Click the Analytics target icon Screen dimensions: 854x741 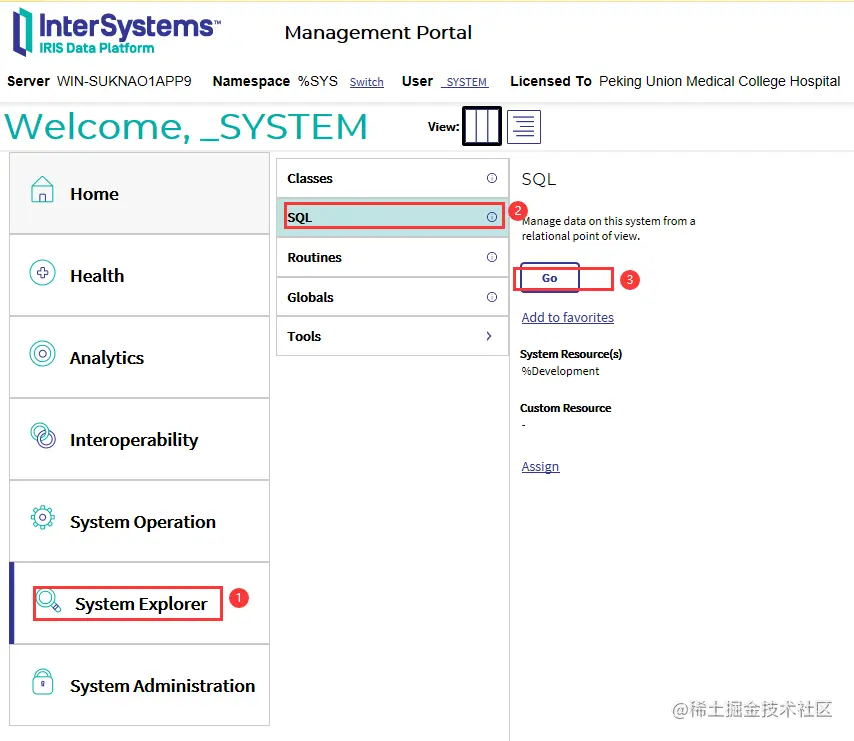click(42, 354)
